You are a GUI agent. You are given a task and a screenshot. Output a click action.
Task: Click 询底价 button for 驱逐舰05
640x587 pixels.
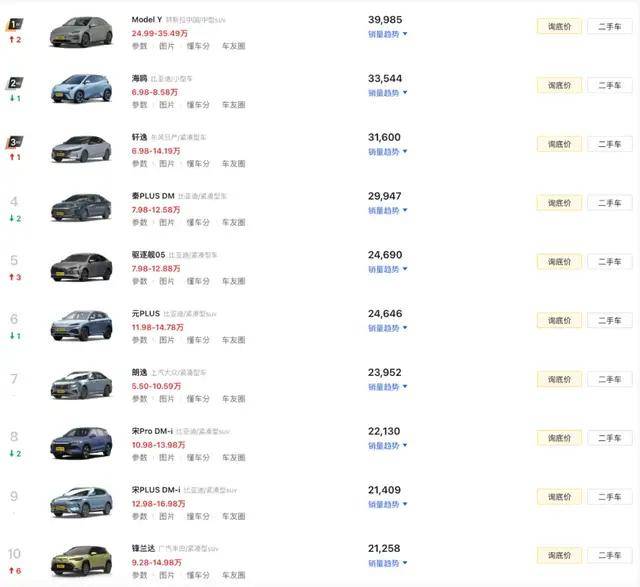click(x=559, y=262)
